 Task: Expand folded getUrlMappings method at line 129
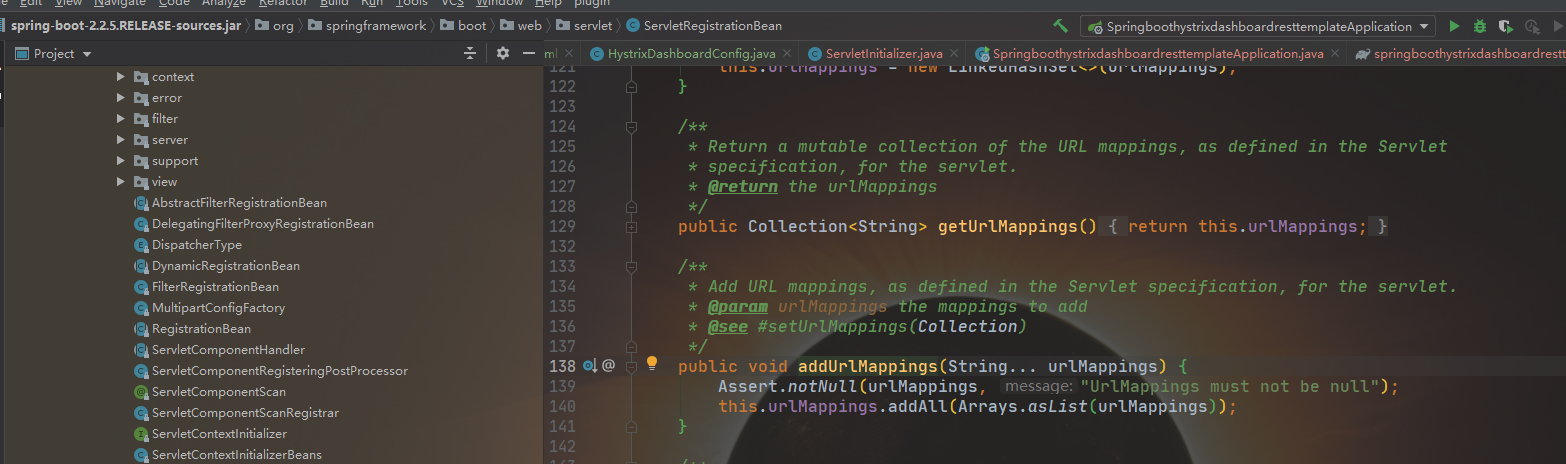point(631,227)
